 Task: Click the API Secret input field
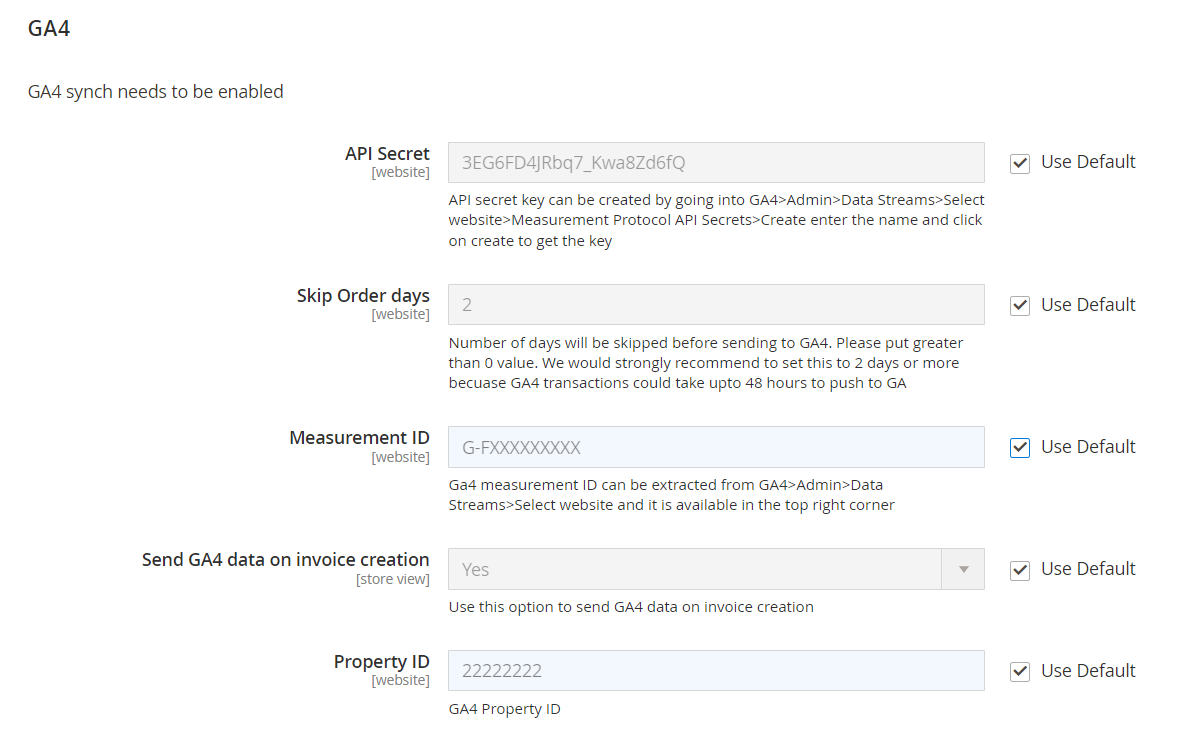715,162
